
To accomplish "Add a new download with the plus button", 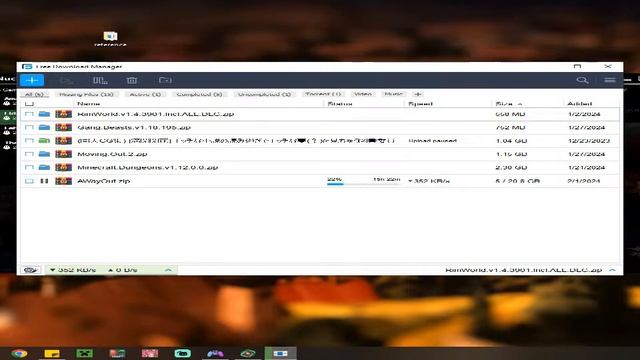I will [x=32, y=80].
